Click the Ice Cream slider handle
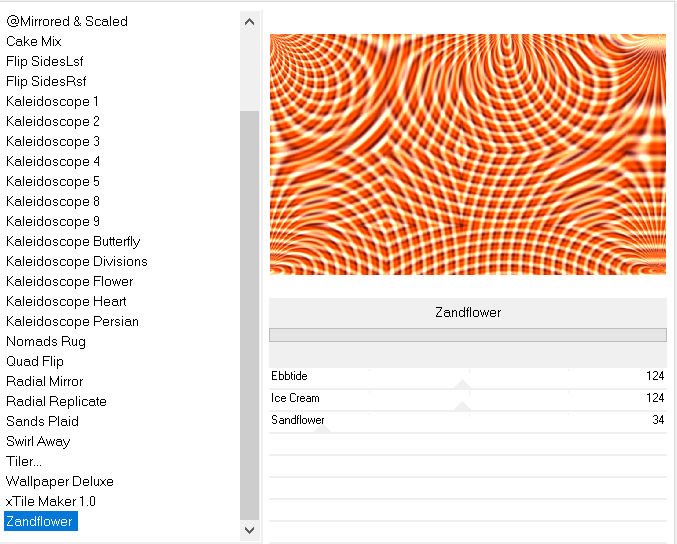This screenshot has width=677, height=544. (x=462, y=406)
